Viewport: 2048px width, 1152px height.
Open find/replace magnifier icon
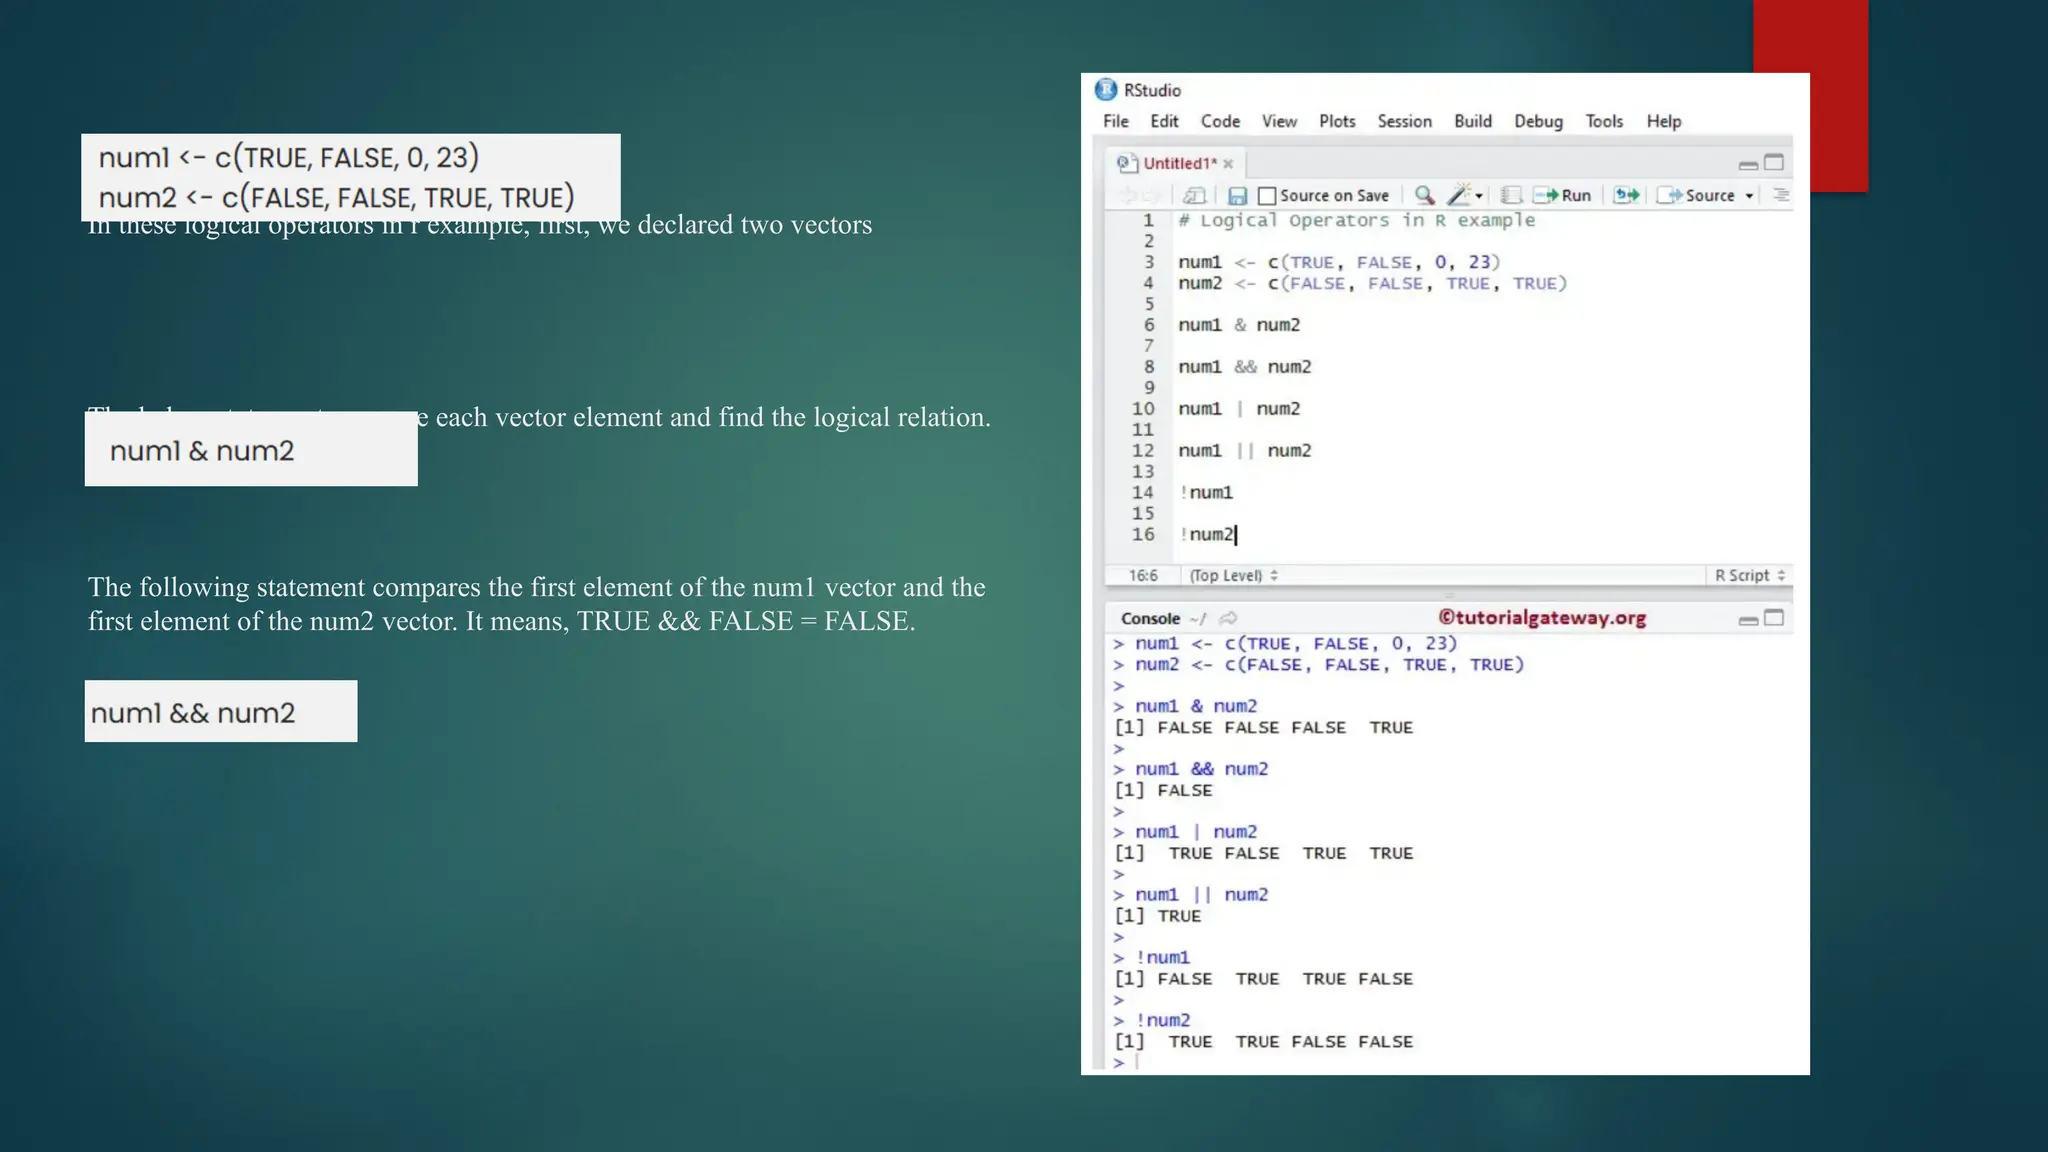[x=1425, y=196]
